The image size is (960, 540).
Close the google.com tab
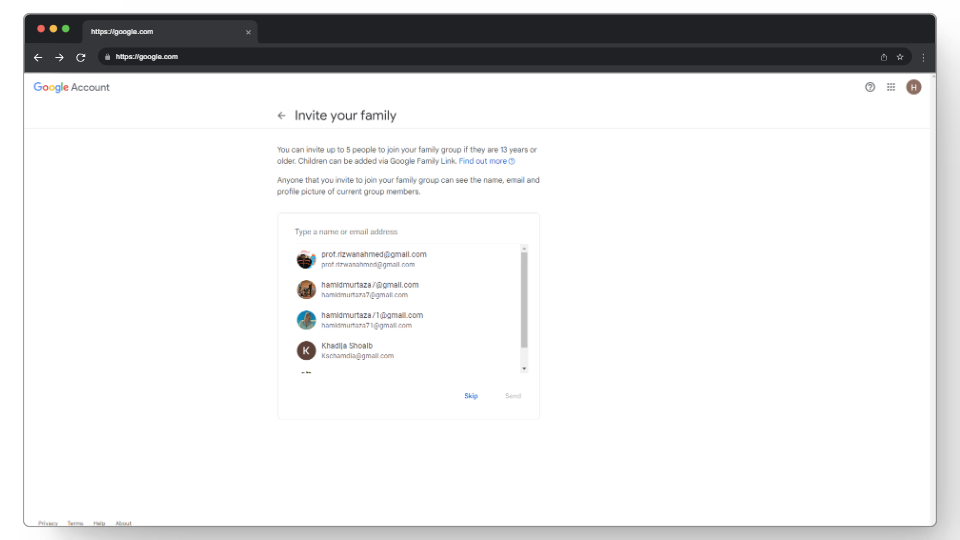click(248, 32)
